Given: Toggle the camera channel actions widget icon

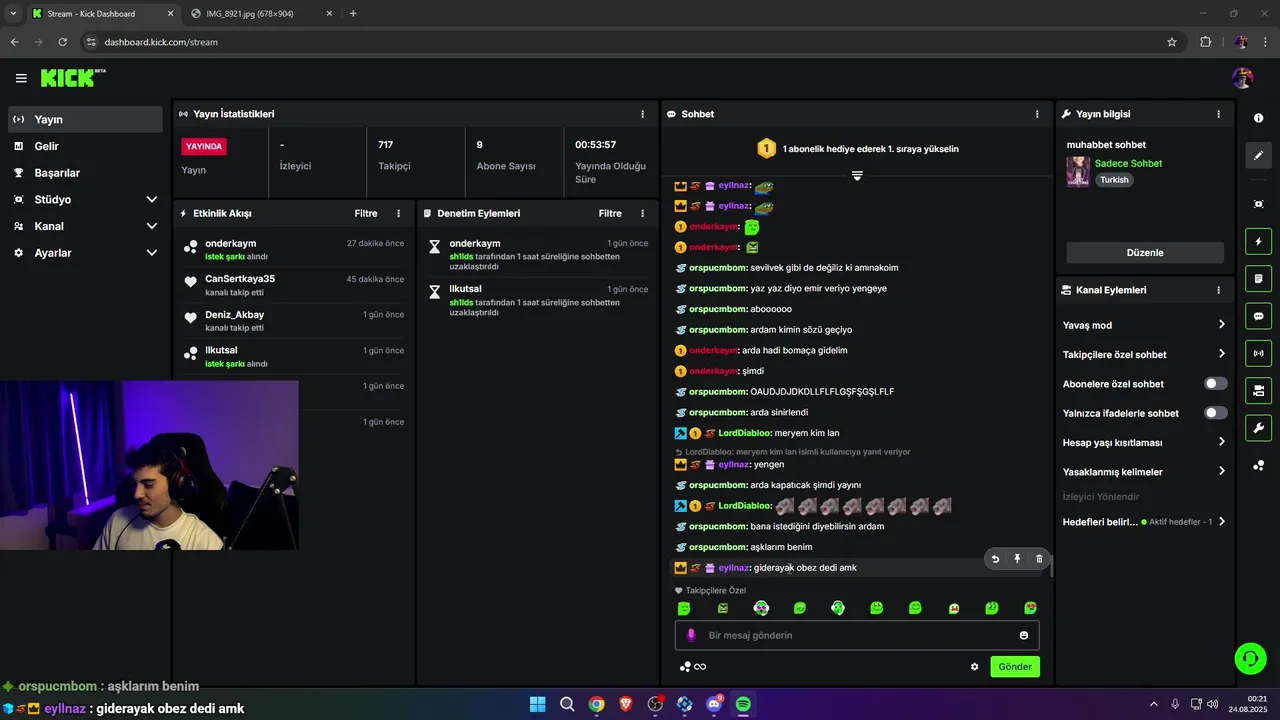Looking at the screenshot, I should pyautogui.click(x=1258, y=390).
